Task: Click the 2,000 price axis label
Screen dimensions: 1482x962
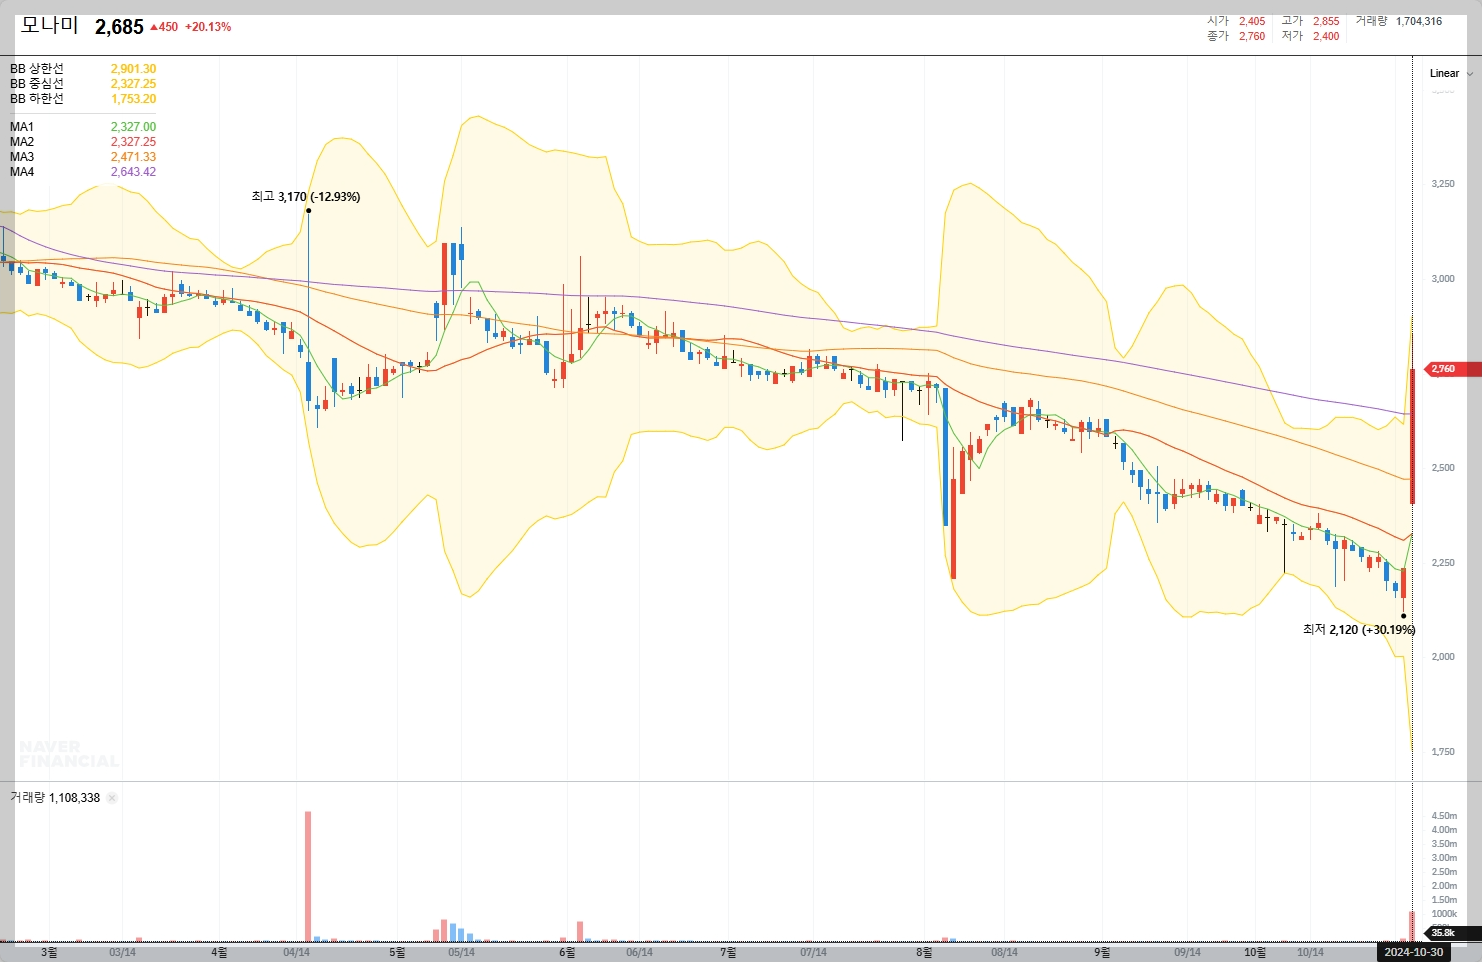Action: [1443, 657]
